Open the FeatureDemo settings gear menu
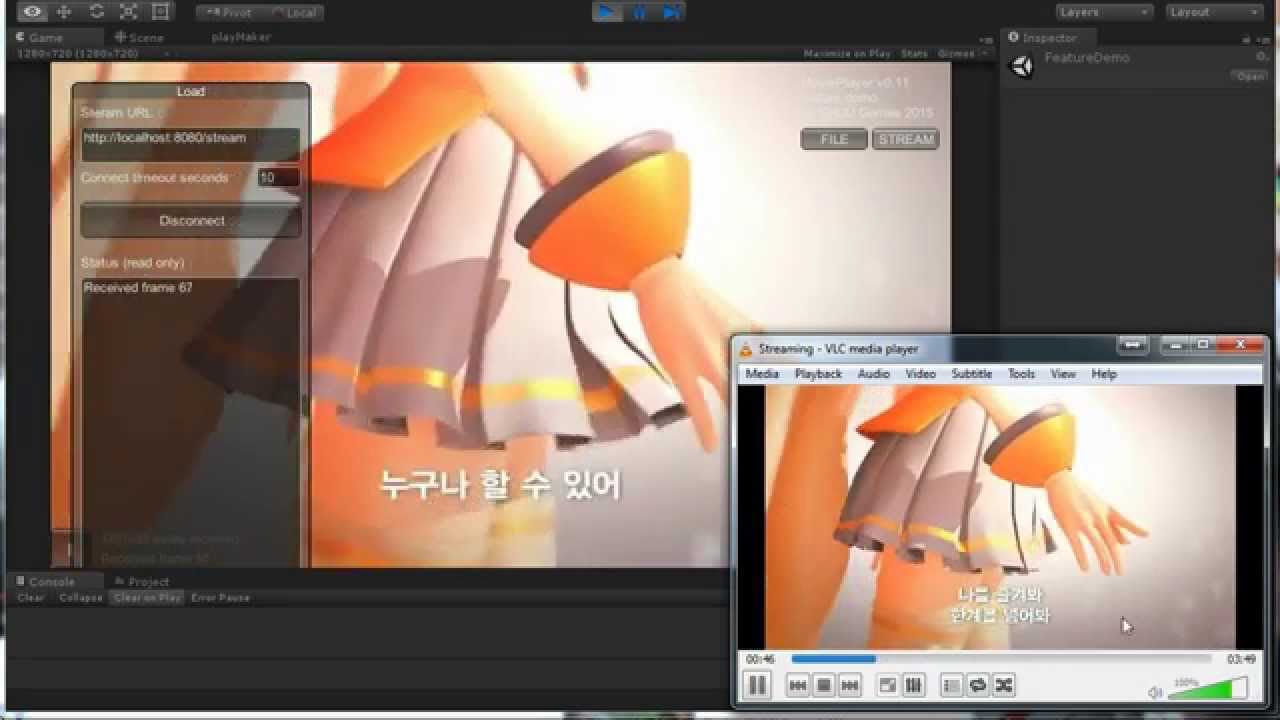This screenshot has width=1280, height=720. click(x=1262, y=57)
